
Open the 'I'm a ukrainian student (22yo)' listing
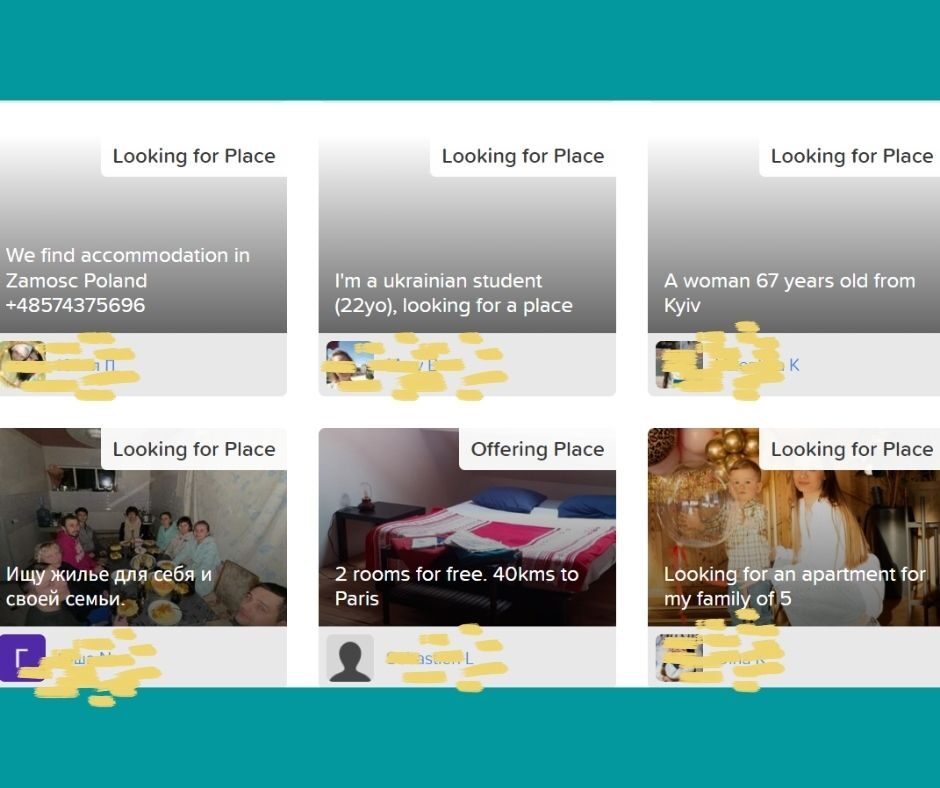[453, 293]
